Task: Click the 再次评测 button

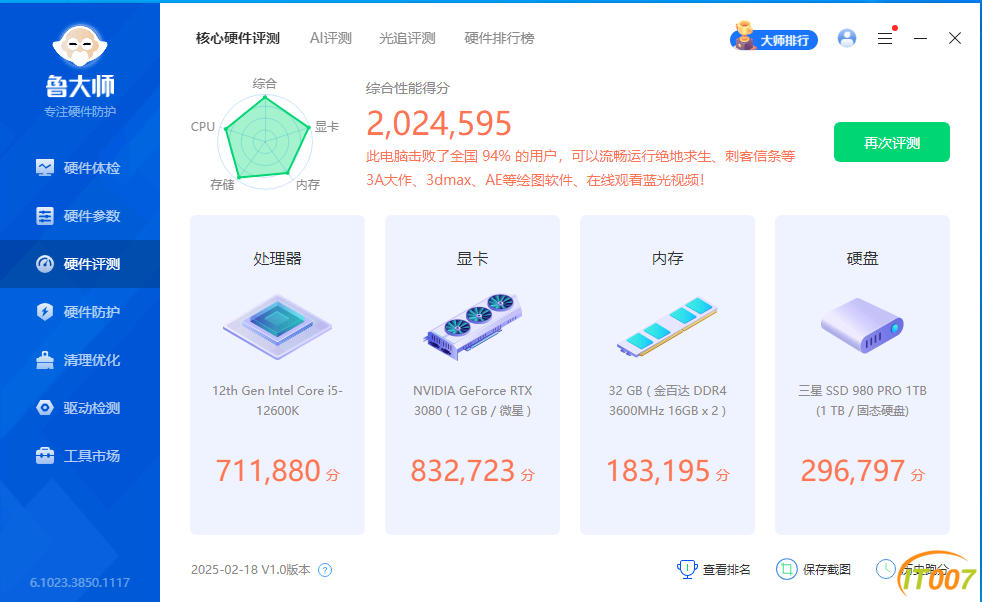Action: click(x=892, y=142)
